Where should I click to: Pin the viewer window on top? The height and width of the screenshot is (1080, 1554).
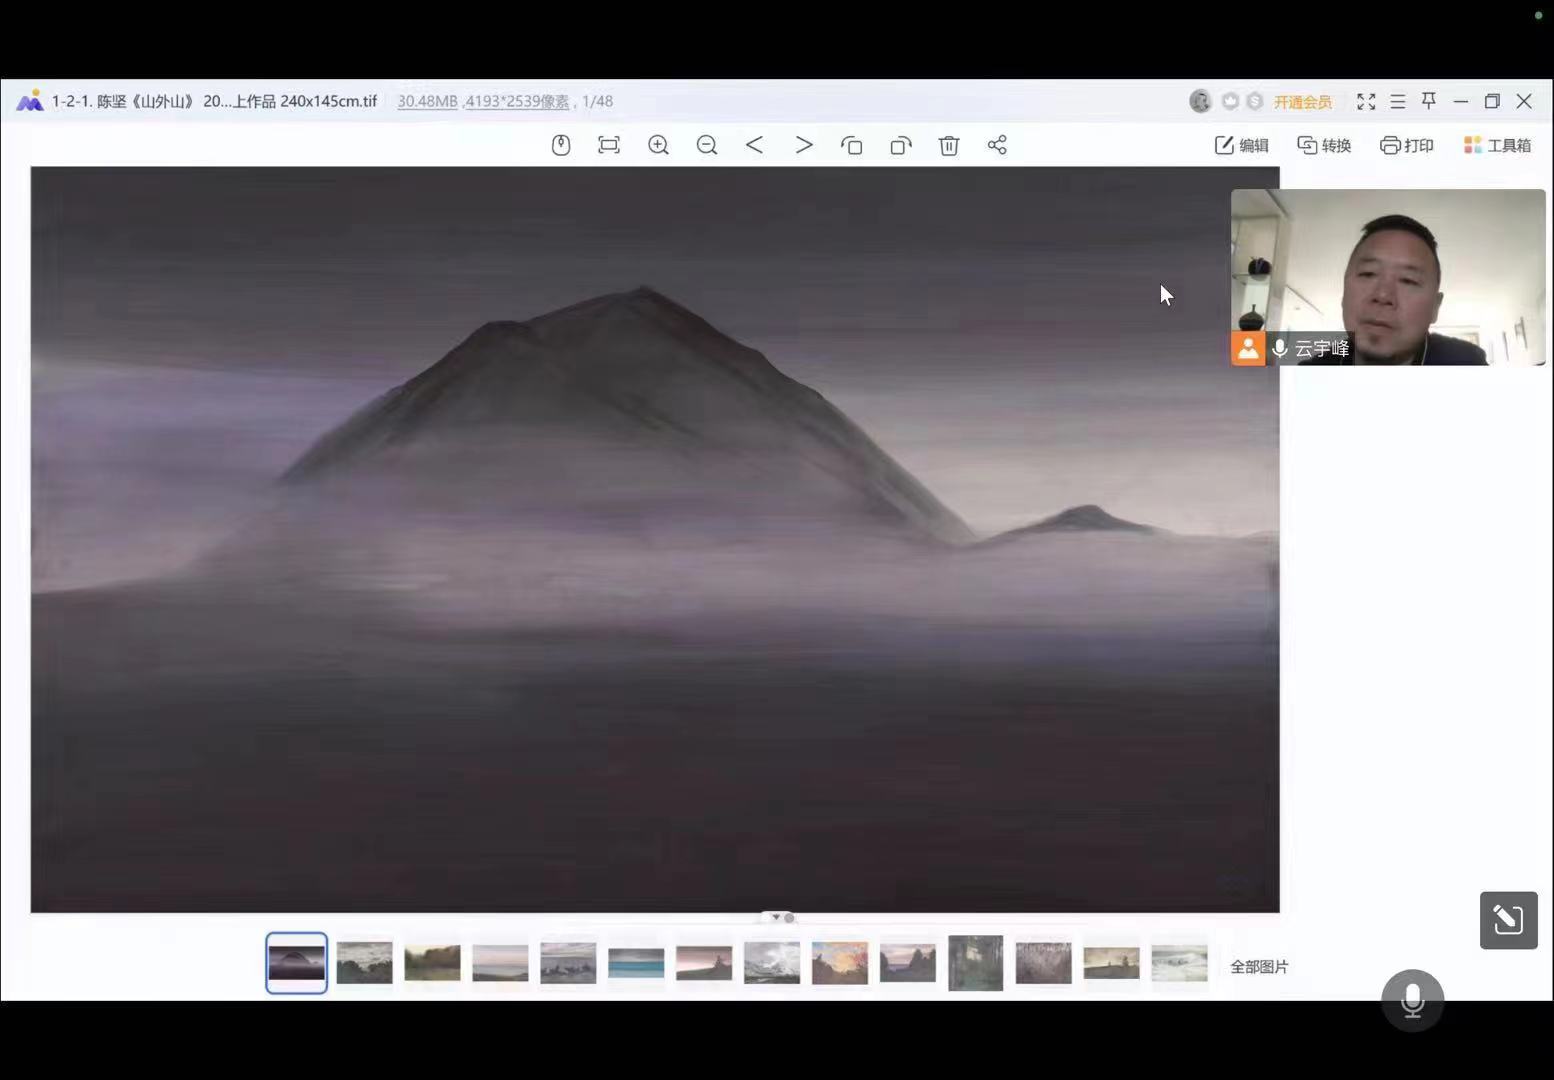[x=1429, y=101]
